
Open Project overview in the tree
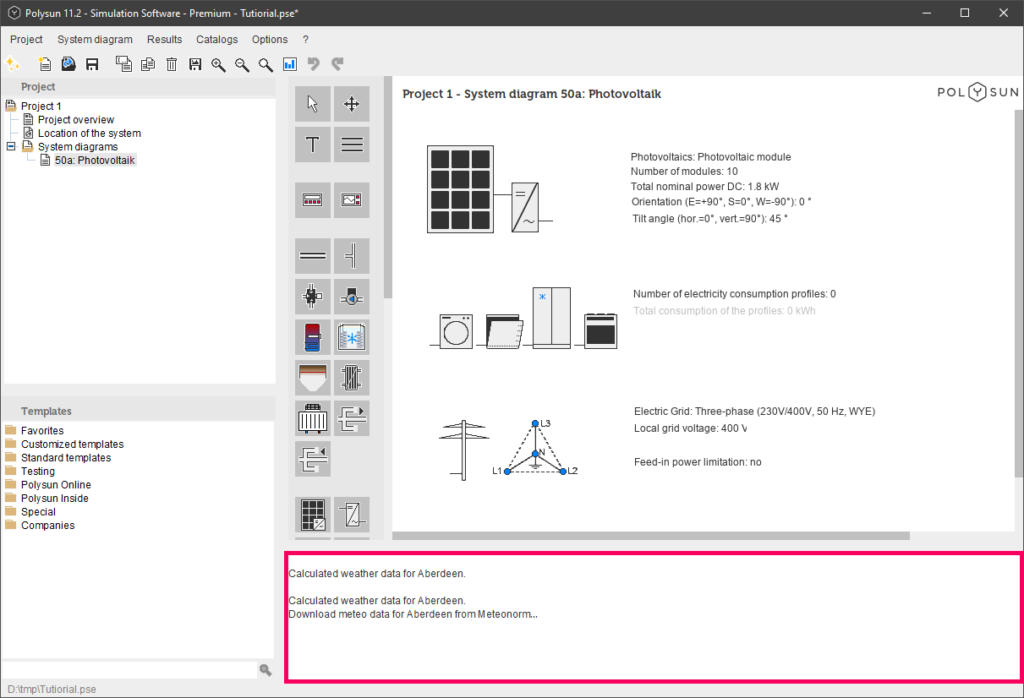tap(76, 120)
